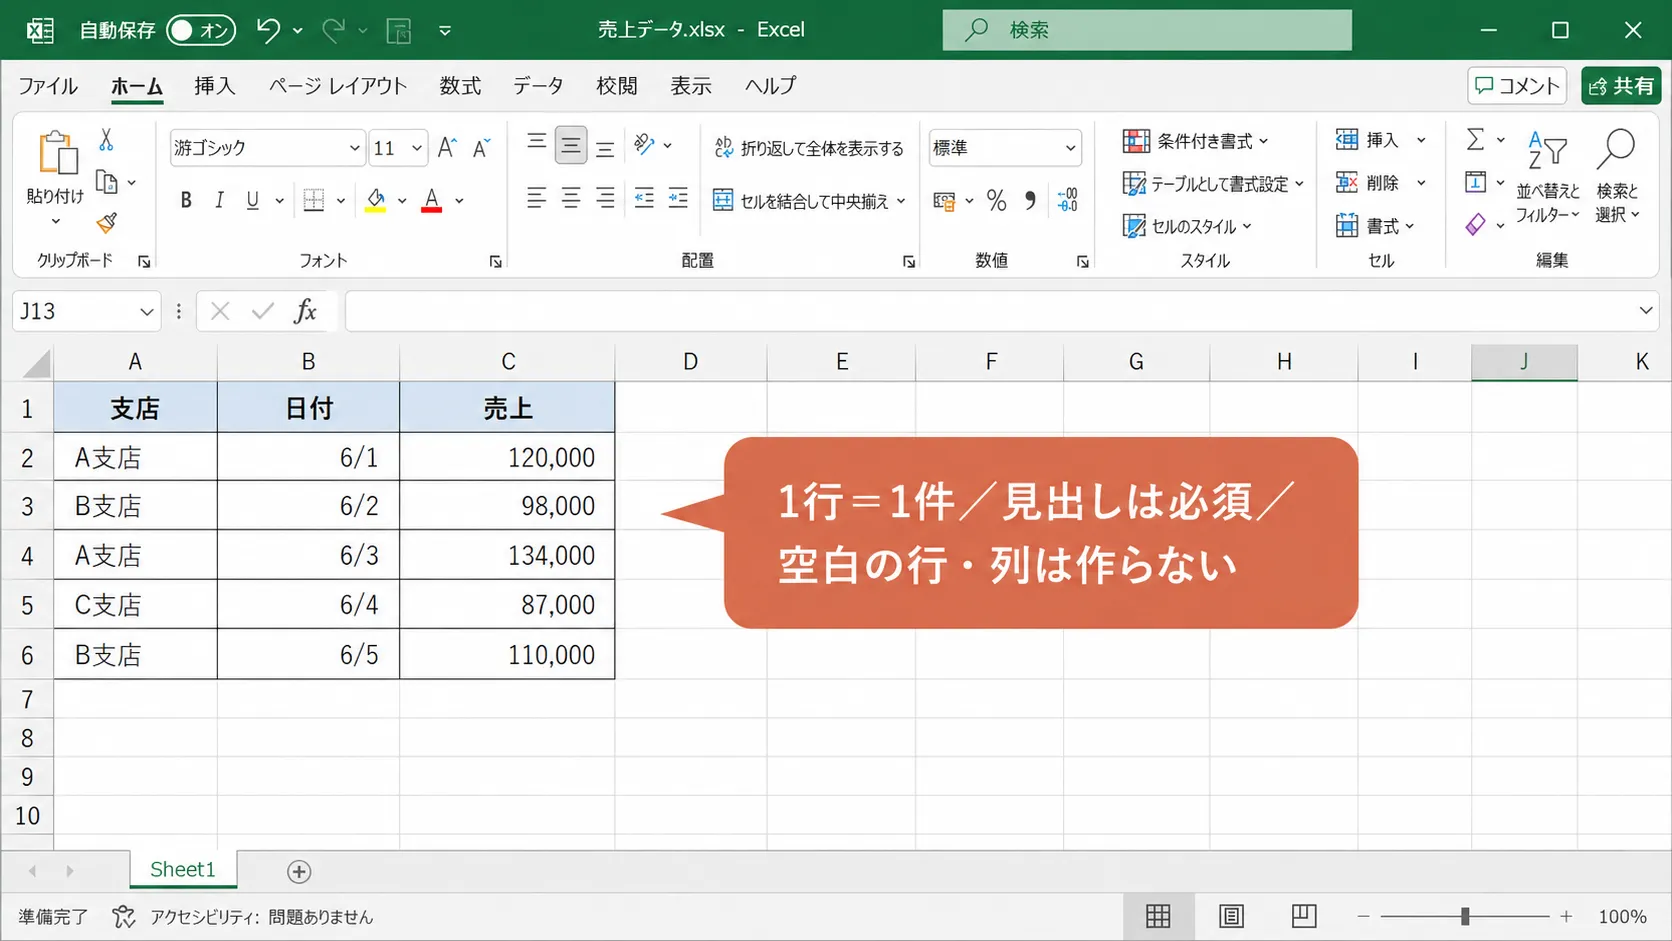Apply the yellow fill color bucket

click(x=376, y=200)
